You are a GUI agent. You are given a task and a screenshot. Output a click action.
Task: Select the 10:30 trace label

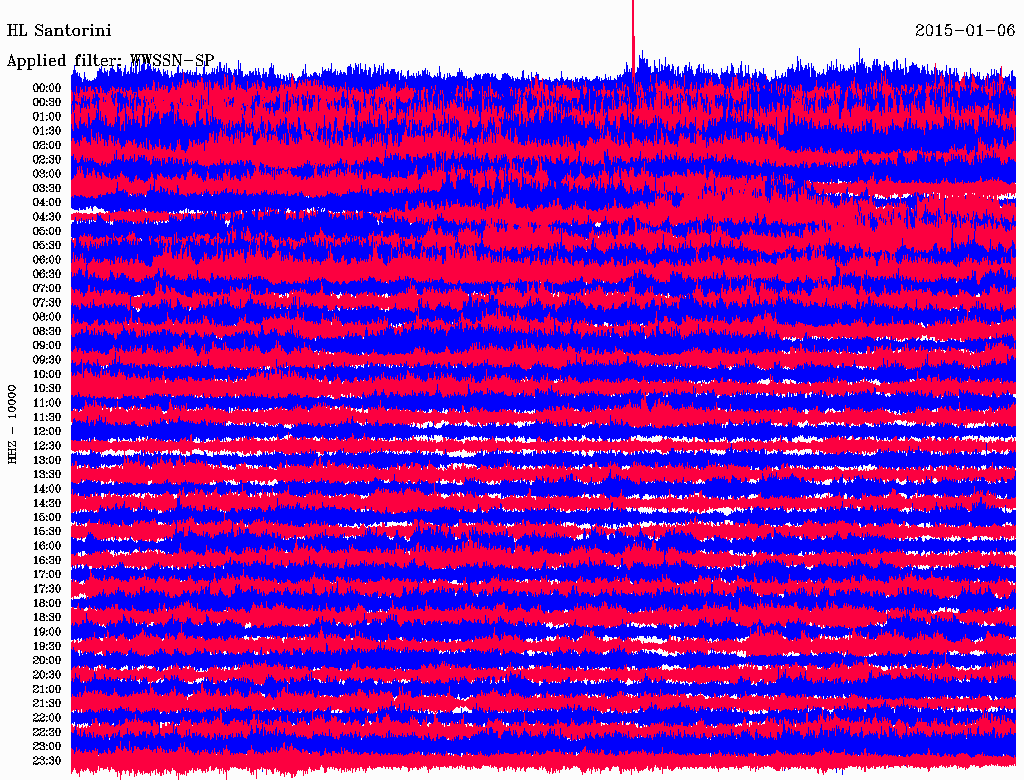coord(47,388)
